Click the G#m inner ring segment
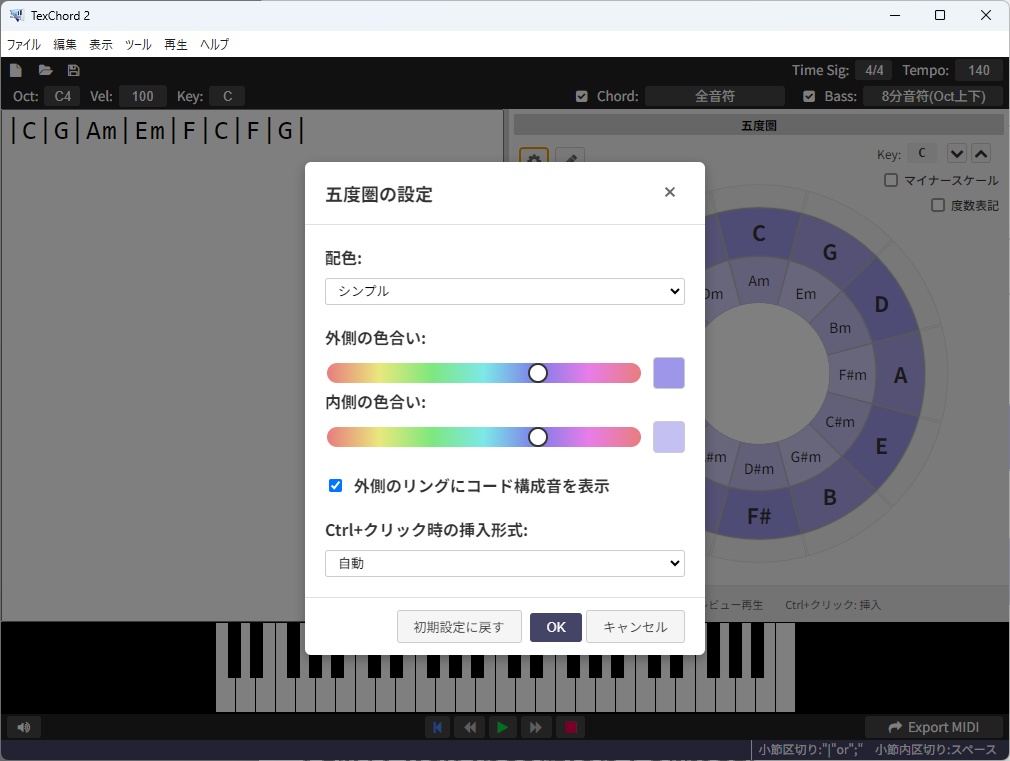This screenshot has height=761, width=1010. pyautogui.click(x=806, y=457)
